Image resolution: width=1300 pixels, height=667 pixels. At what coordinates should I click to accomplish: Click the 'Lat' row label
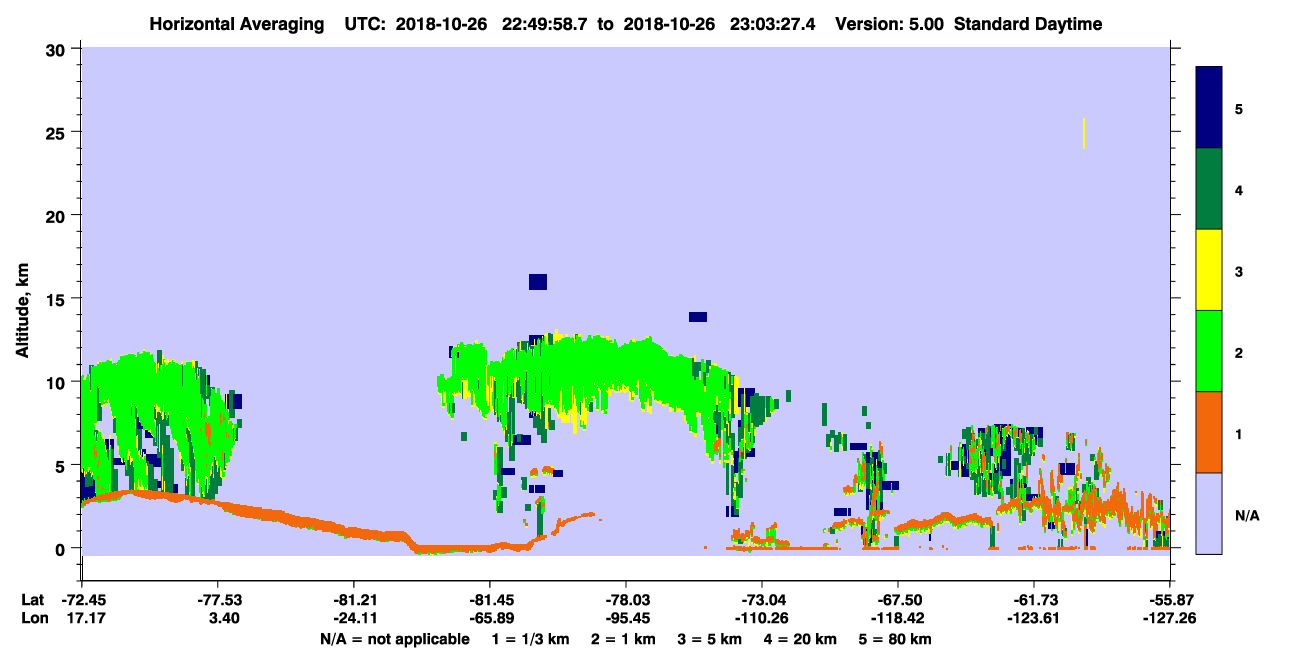[x=33, y=600]
